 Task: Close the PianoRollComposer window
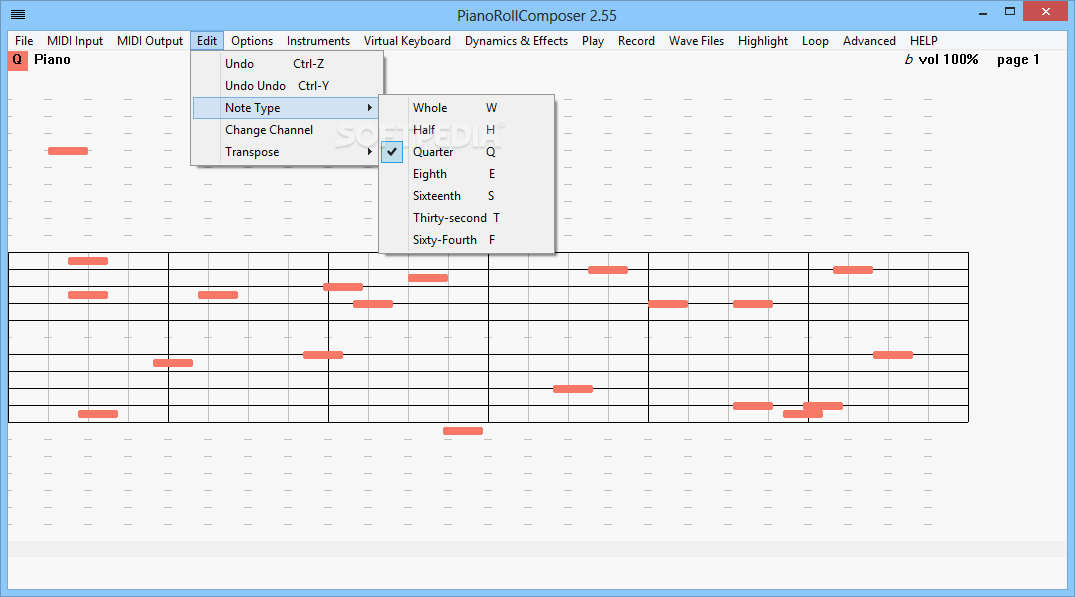click(1046, 12)
